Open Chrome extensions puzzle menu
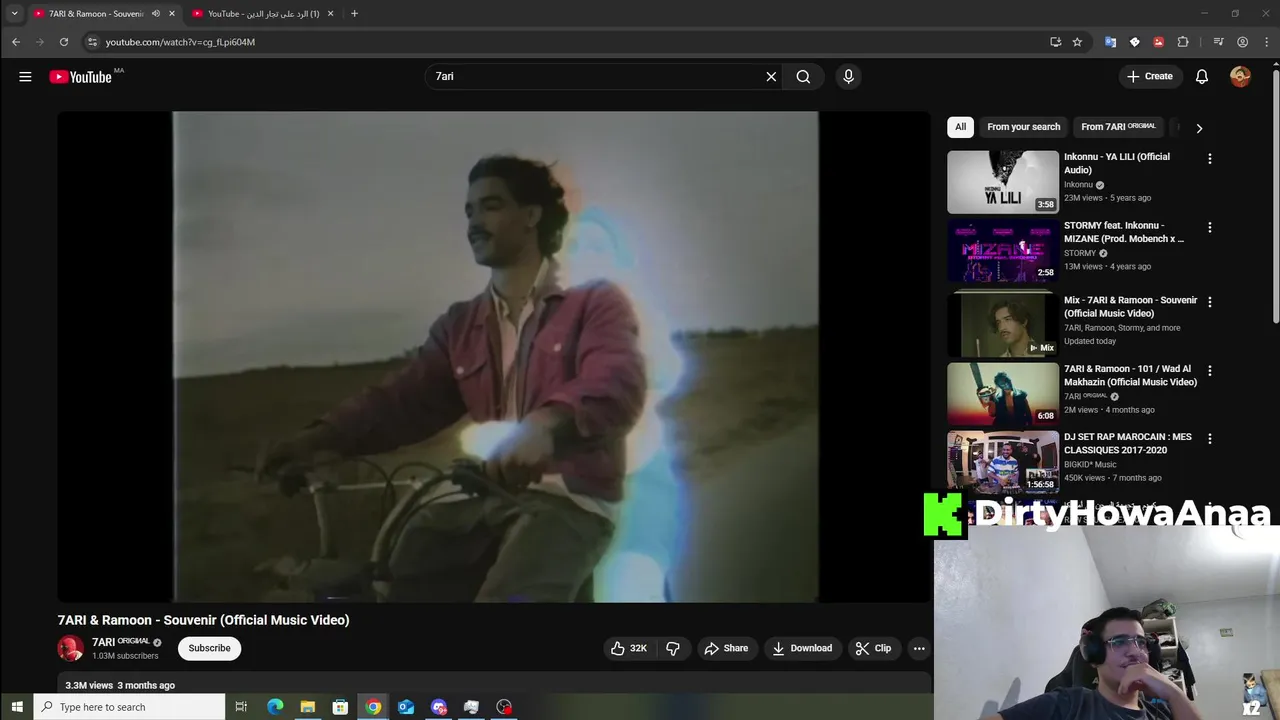The height and width of the screenshot is (720, 1280). tap(1183, 42)
